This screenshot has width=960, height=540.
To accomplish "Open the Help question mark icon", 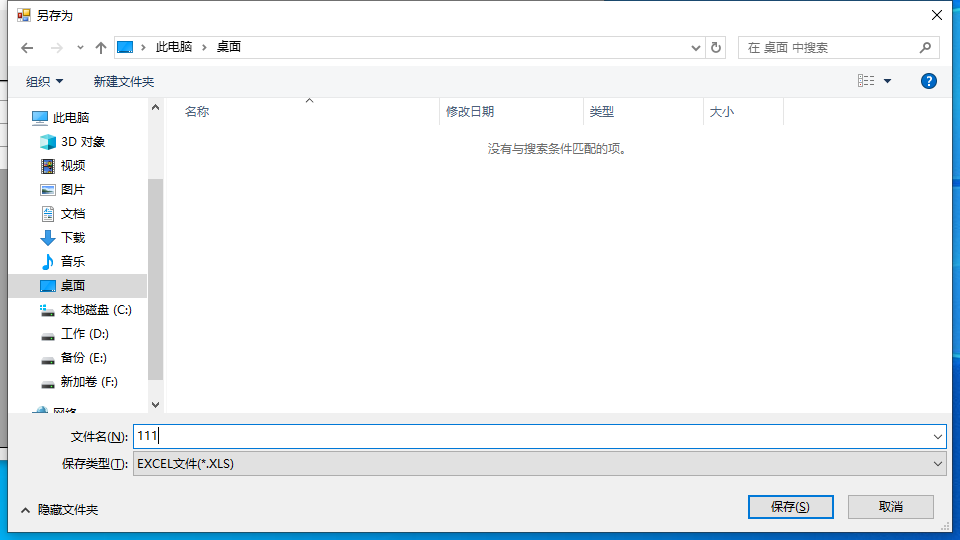I will click(x=928, y=81).
